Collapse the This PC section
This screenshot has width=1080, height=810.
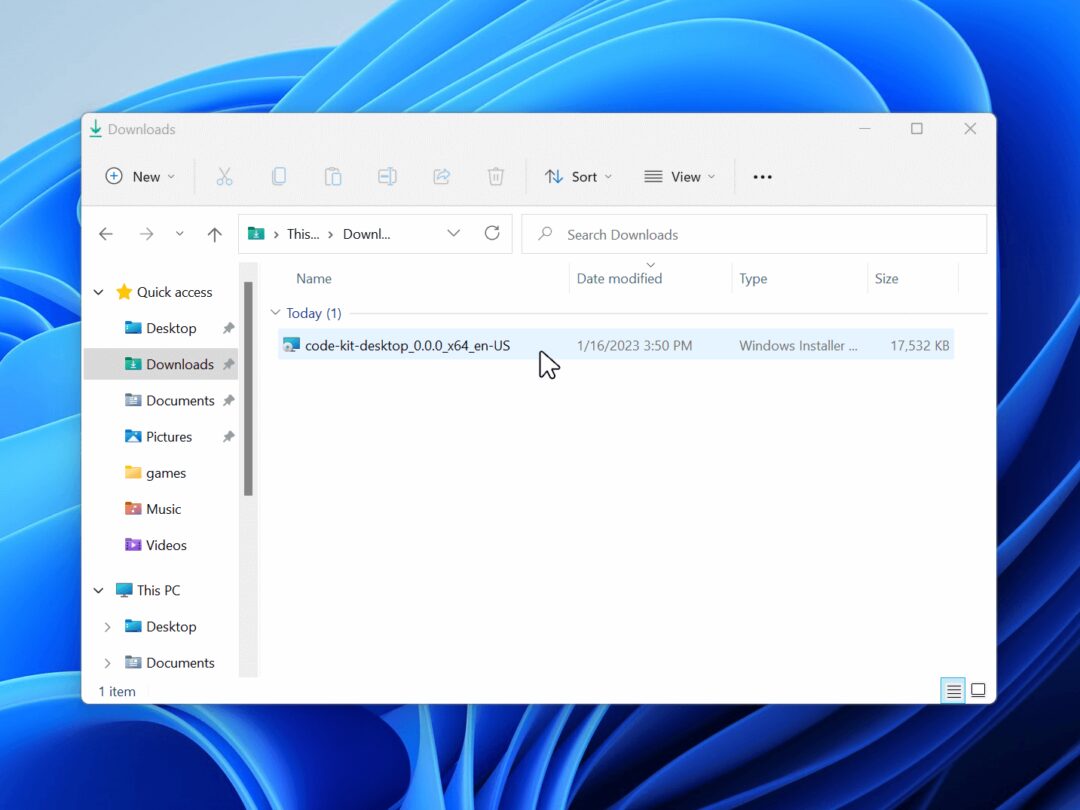(98, 590)
